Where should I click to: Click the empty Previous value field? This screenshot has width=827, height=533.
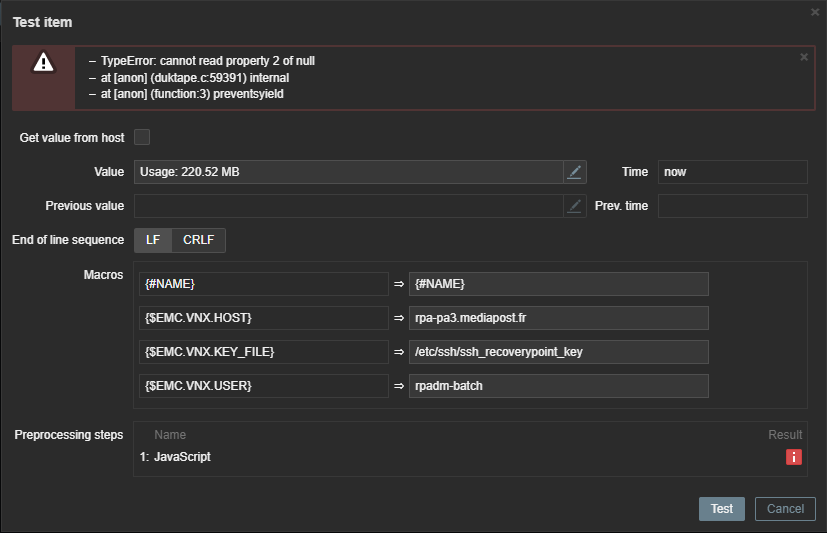(347, 206)
